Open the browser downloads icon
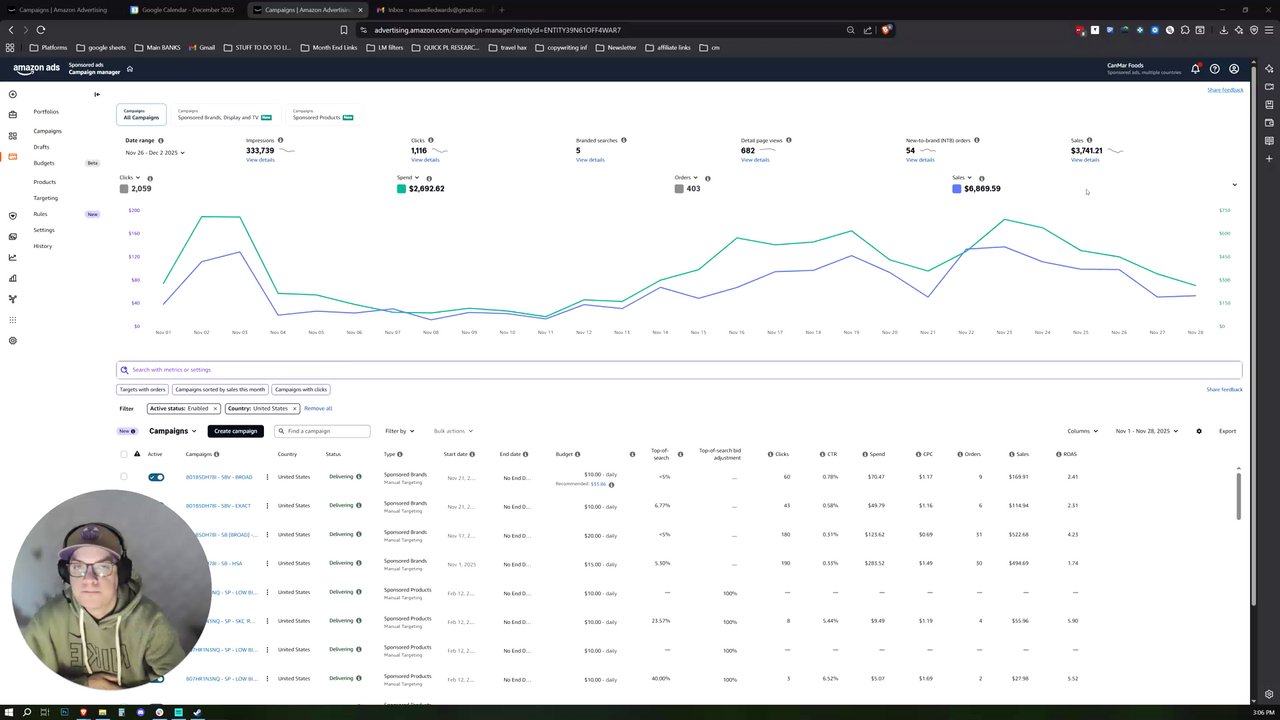The width and height of the screenshot is (1280, 720). [x=1224, y=30]
